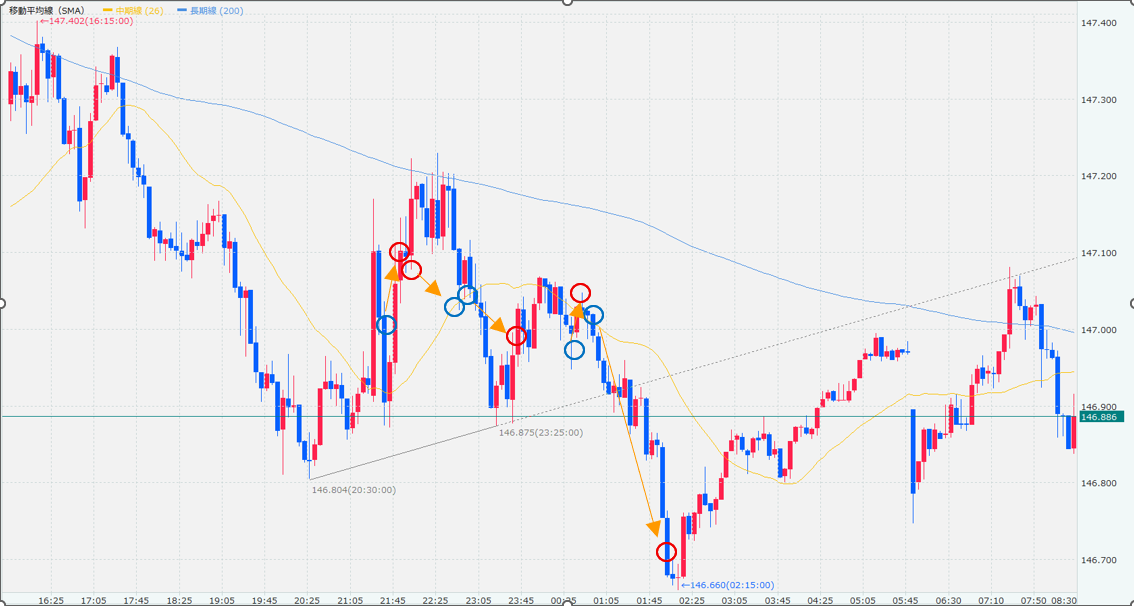The height and width of the screenshot is (606, 1134).
Task: Select the red circle at the chart bottom low
Action: [666, 552]
